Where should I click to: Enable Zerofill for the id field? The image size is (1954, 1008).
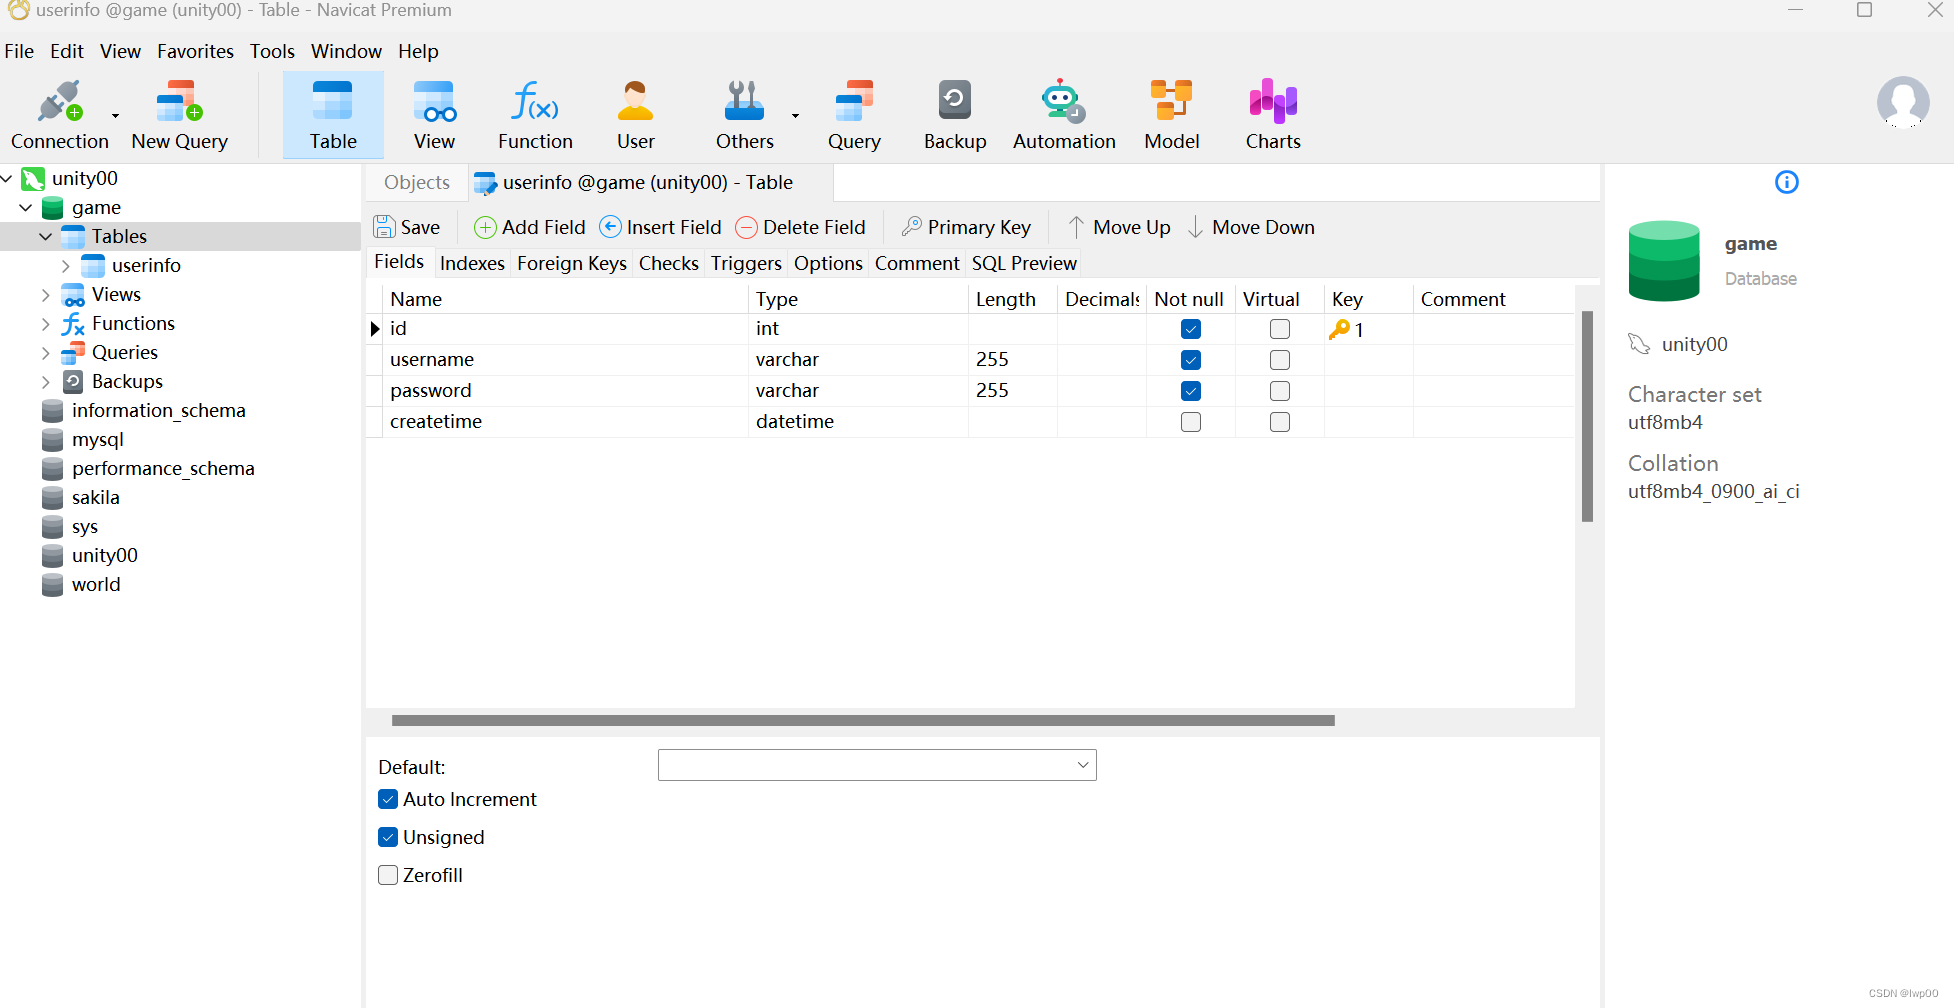pos(387,875)
